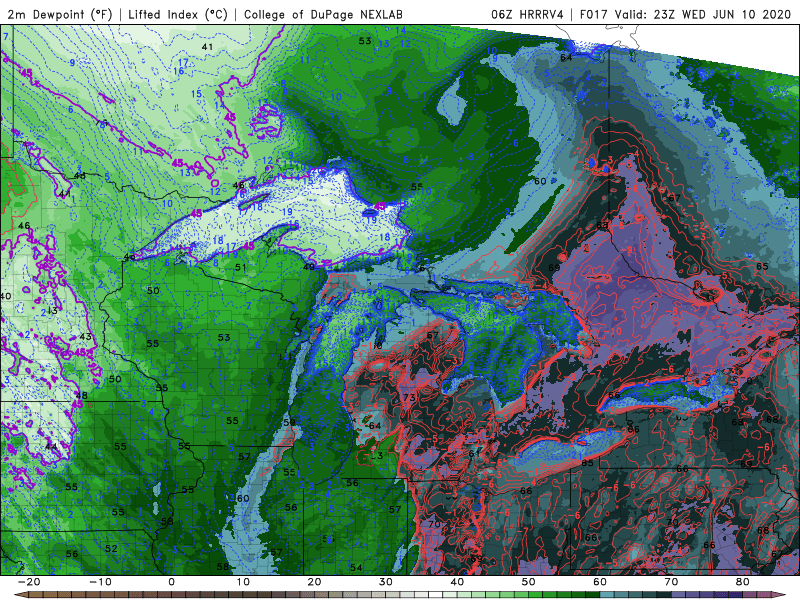Click the dewpoint value 49 on the map
The width and height of the screenshot is (800, 600).
point(309,266)
